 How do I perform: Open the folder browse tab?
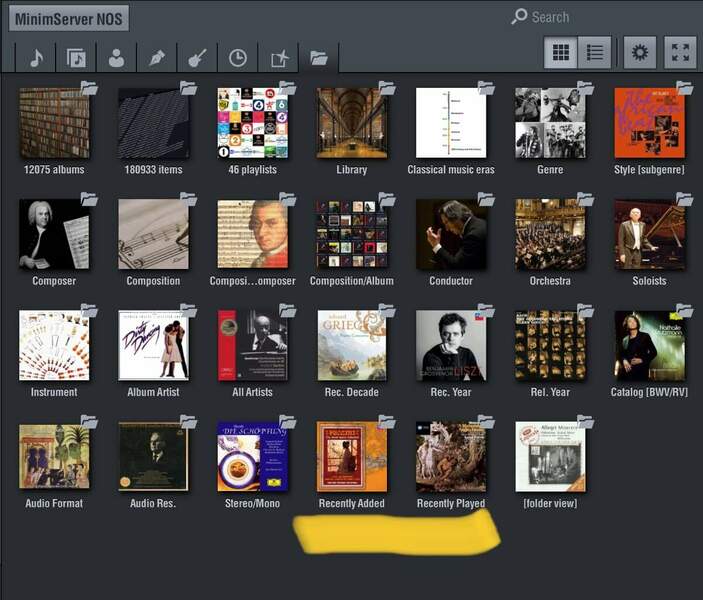pyautogui.click(x=319, y=58)
